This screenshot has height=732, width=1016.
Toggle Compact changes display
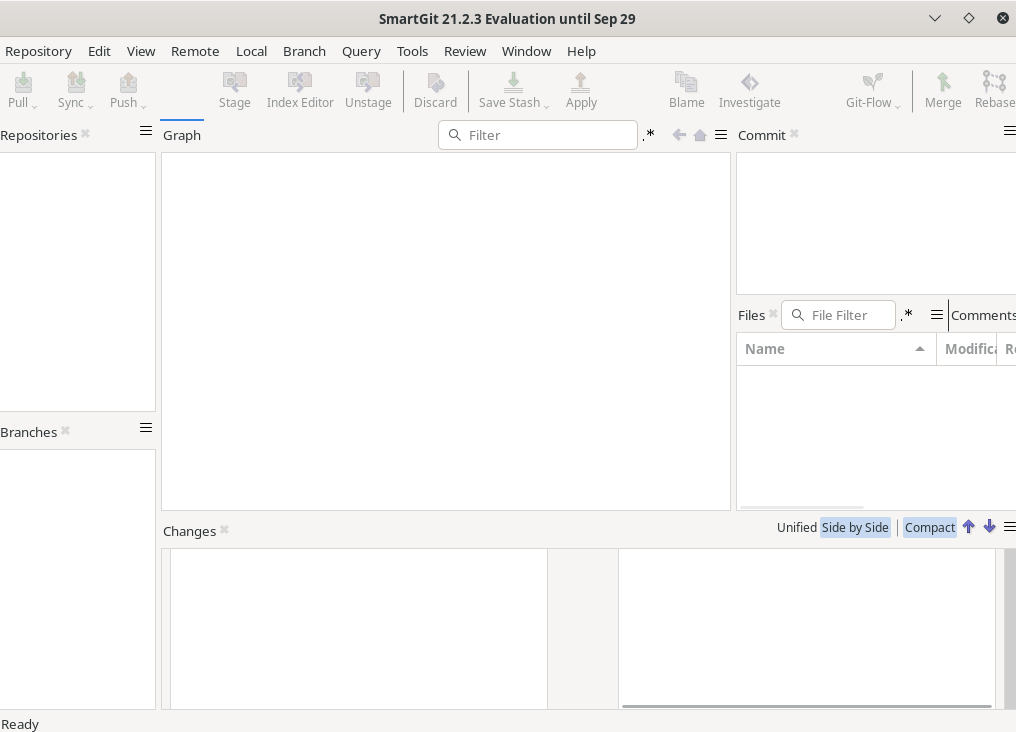(x=930, y=527)
